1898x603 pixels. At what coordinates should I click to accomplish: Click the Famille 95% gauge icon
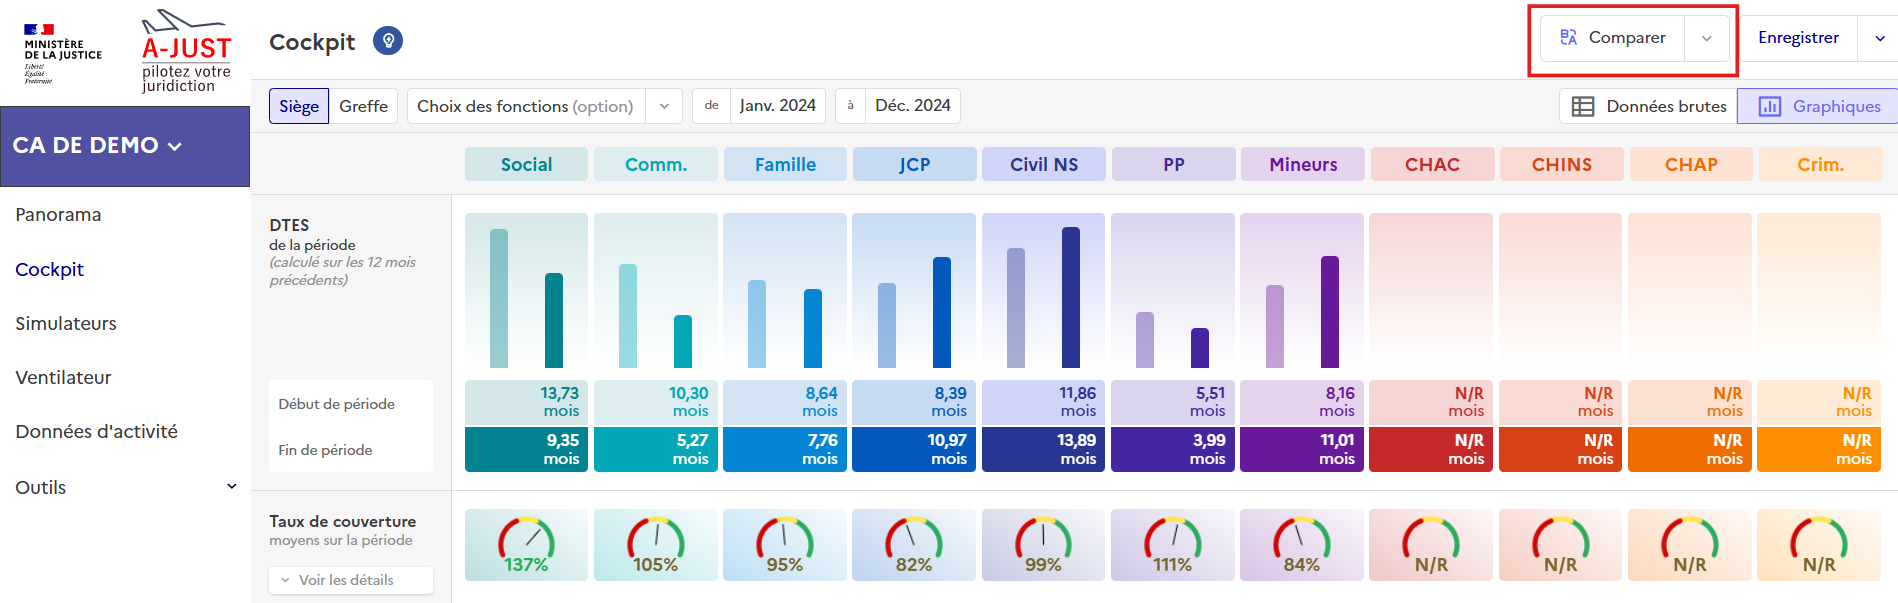coord(785,545)
